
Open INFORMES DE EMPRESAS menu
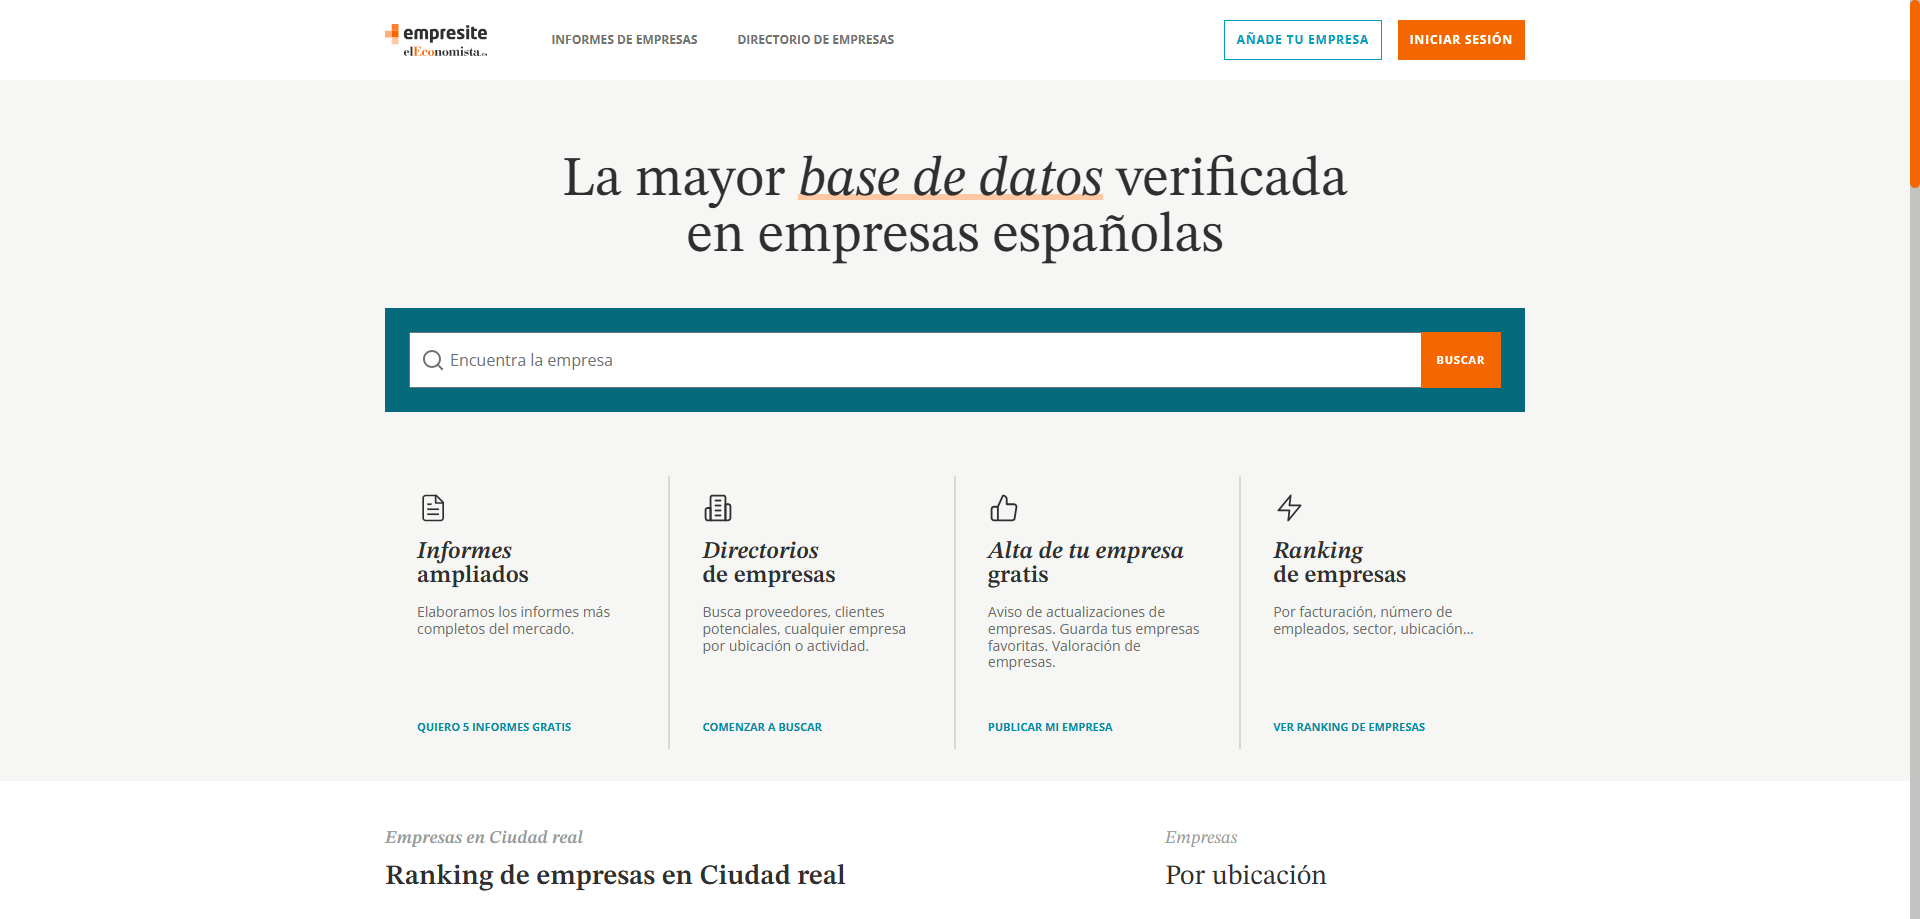(624, 40)
